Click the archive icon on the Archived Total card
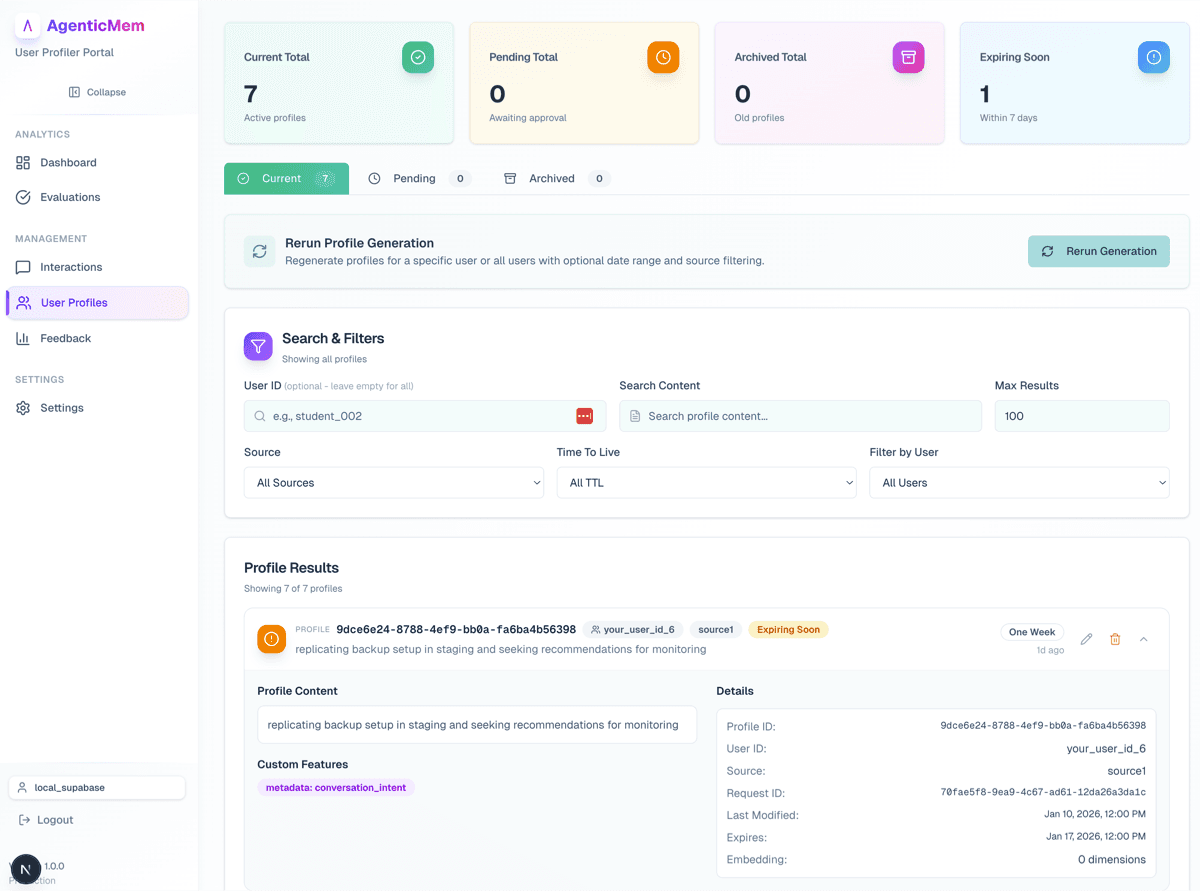 (x=908, y=57)
